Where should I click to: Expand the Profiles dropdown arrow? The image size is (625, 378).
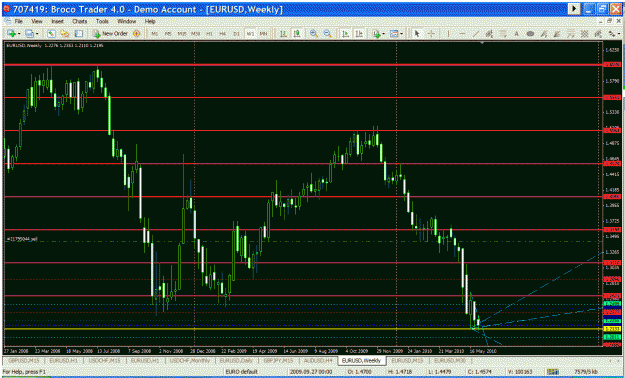(37, 34)
